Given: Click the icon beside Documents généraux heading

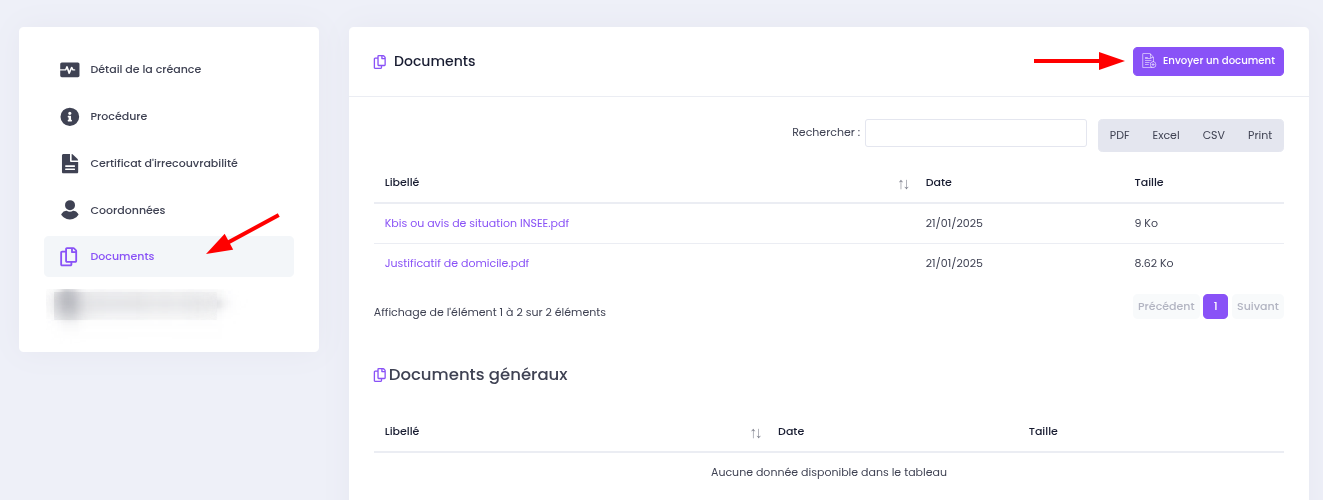Looking at the screenshot, I should (380, 375).
